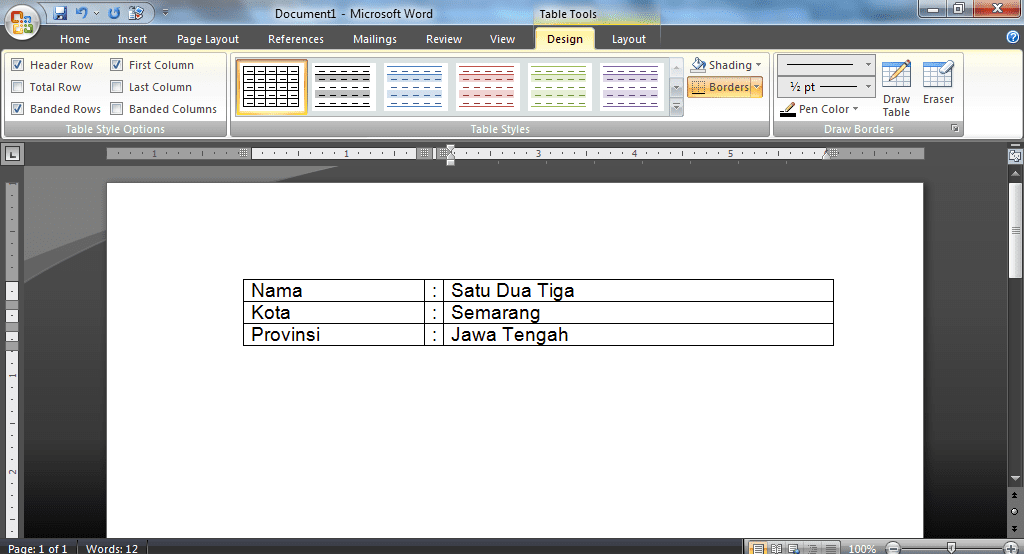Click the spelling and grammar quick access icon

click(x=136, y=13)
